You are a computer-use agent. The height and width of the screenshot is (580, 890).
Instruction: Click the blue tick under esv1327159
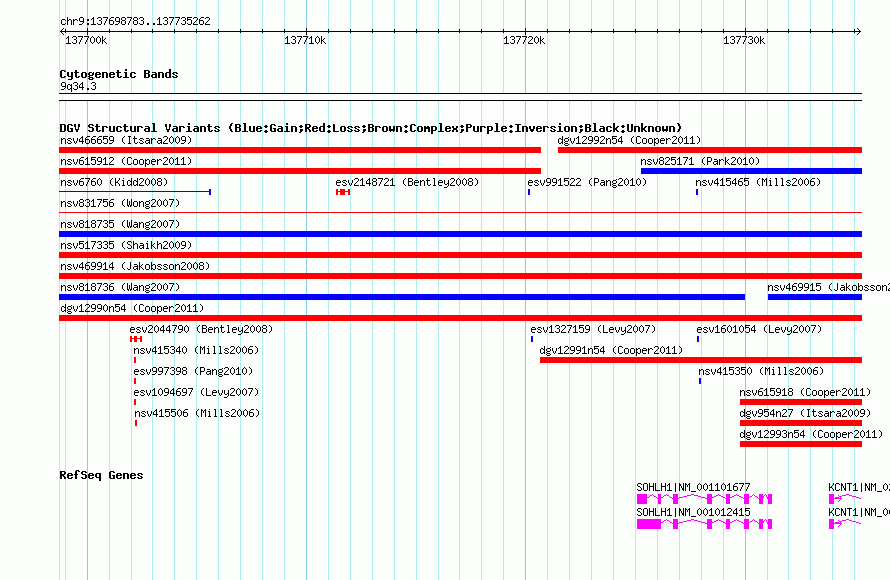[532, 339]
